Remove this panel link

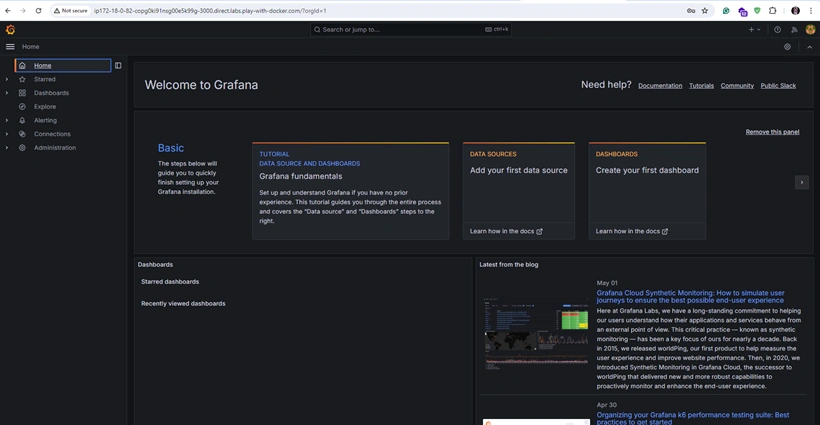point(772,132)
